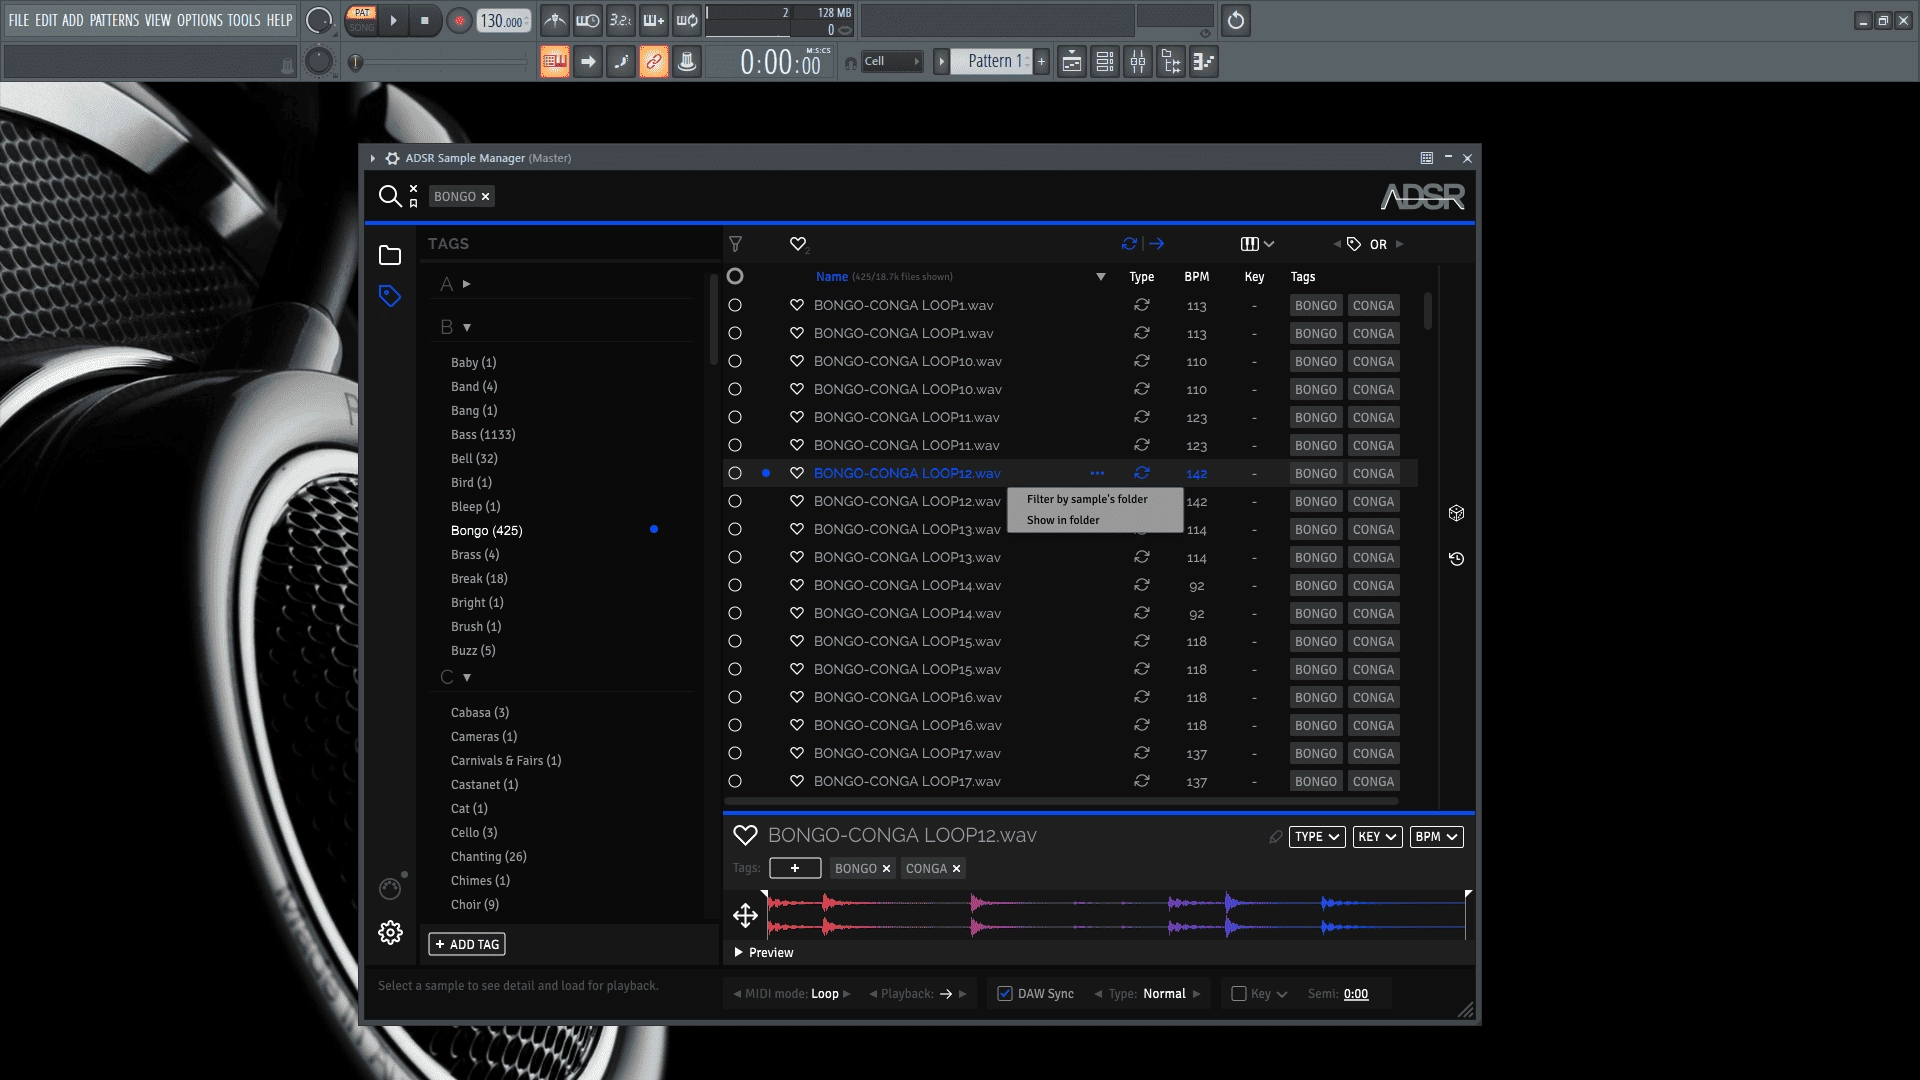This screenshot has width=1920, height=1080.
Task: Click the FL Studio stamp icon
Action: click(687, 62)
